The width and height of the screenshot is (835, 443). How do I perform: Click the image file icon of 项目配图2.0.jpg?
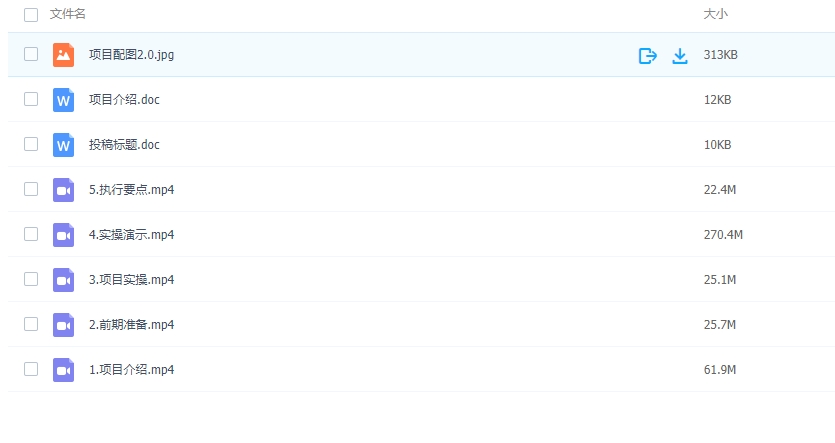(64, 55)
